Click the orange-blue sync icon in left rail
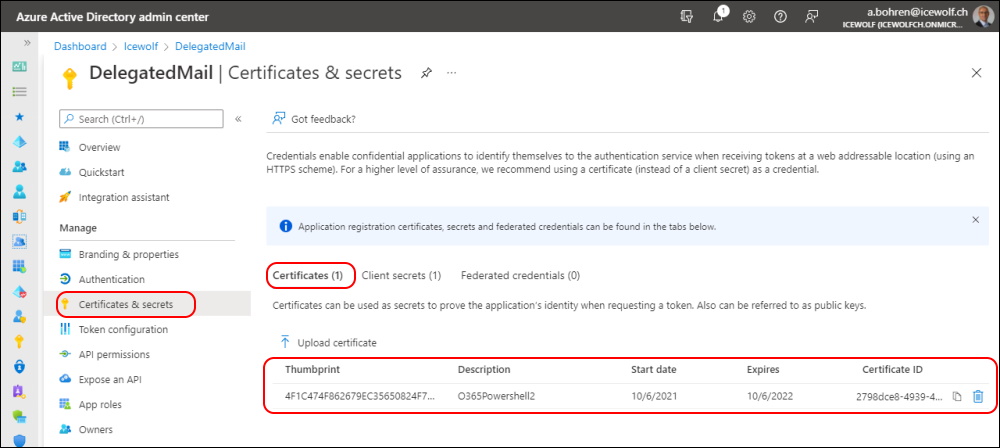This screenshot has height=448, width=1000. click(x=20, y=216)
